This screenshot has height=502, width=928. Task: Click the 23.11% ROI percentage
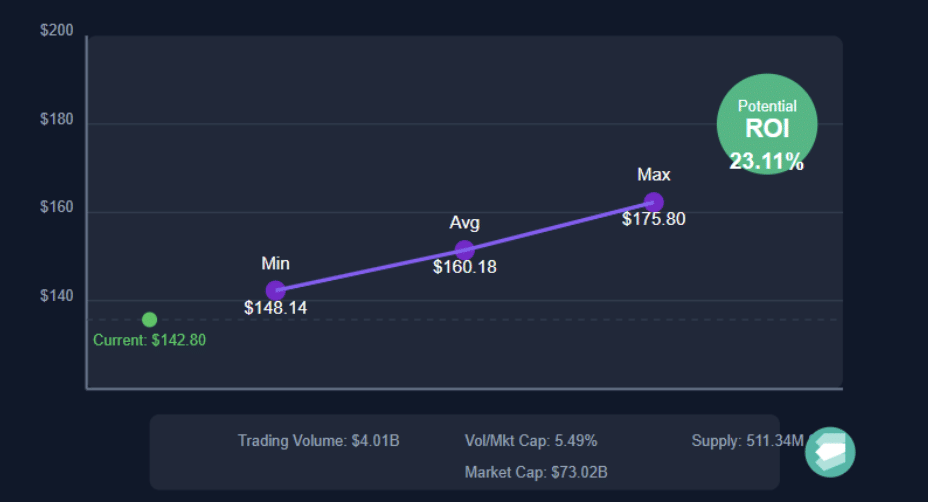point(767,161)
